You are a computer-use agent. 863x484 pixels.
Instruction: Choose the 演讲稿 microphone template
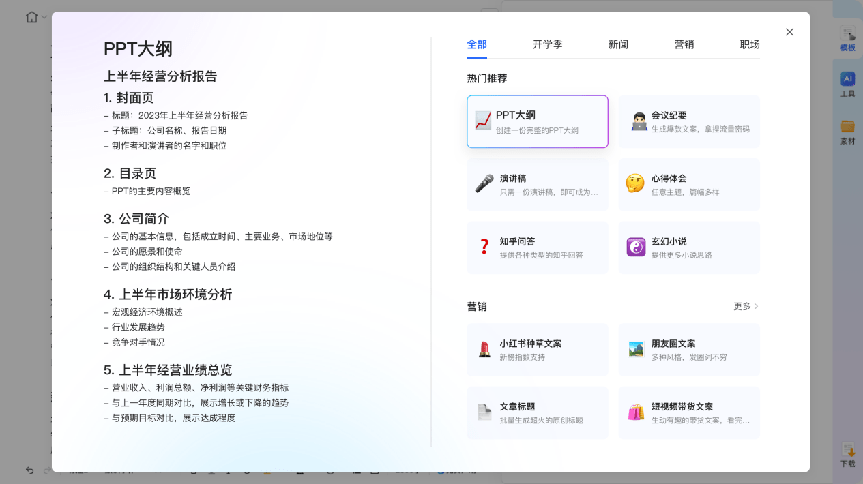pyautogui.click(x=537, y=184)
